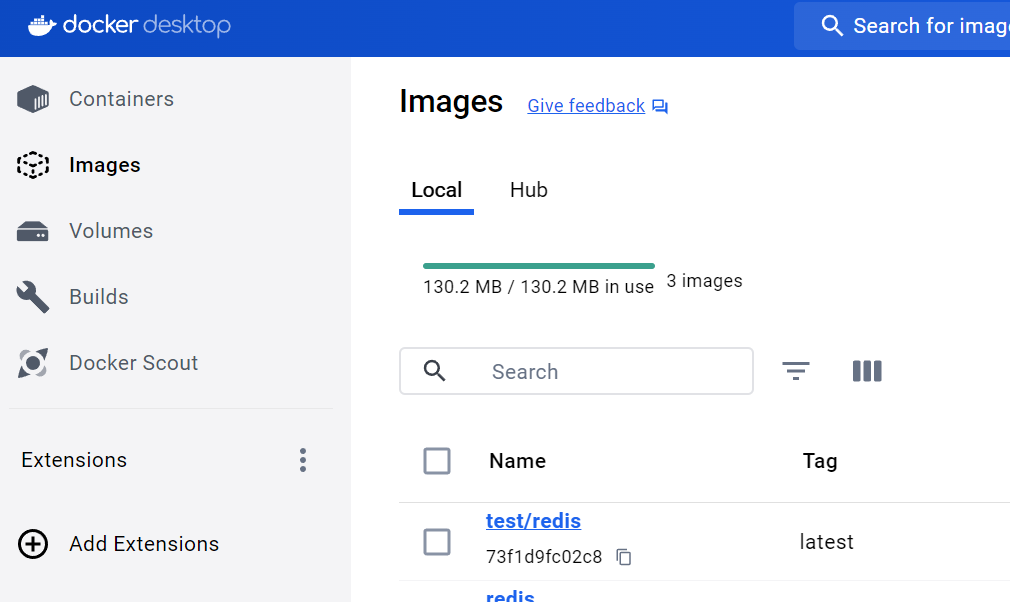Open the column display options icon
1010x602 pixels.
[867, 371]
